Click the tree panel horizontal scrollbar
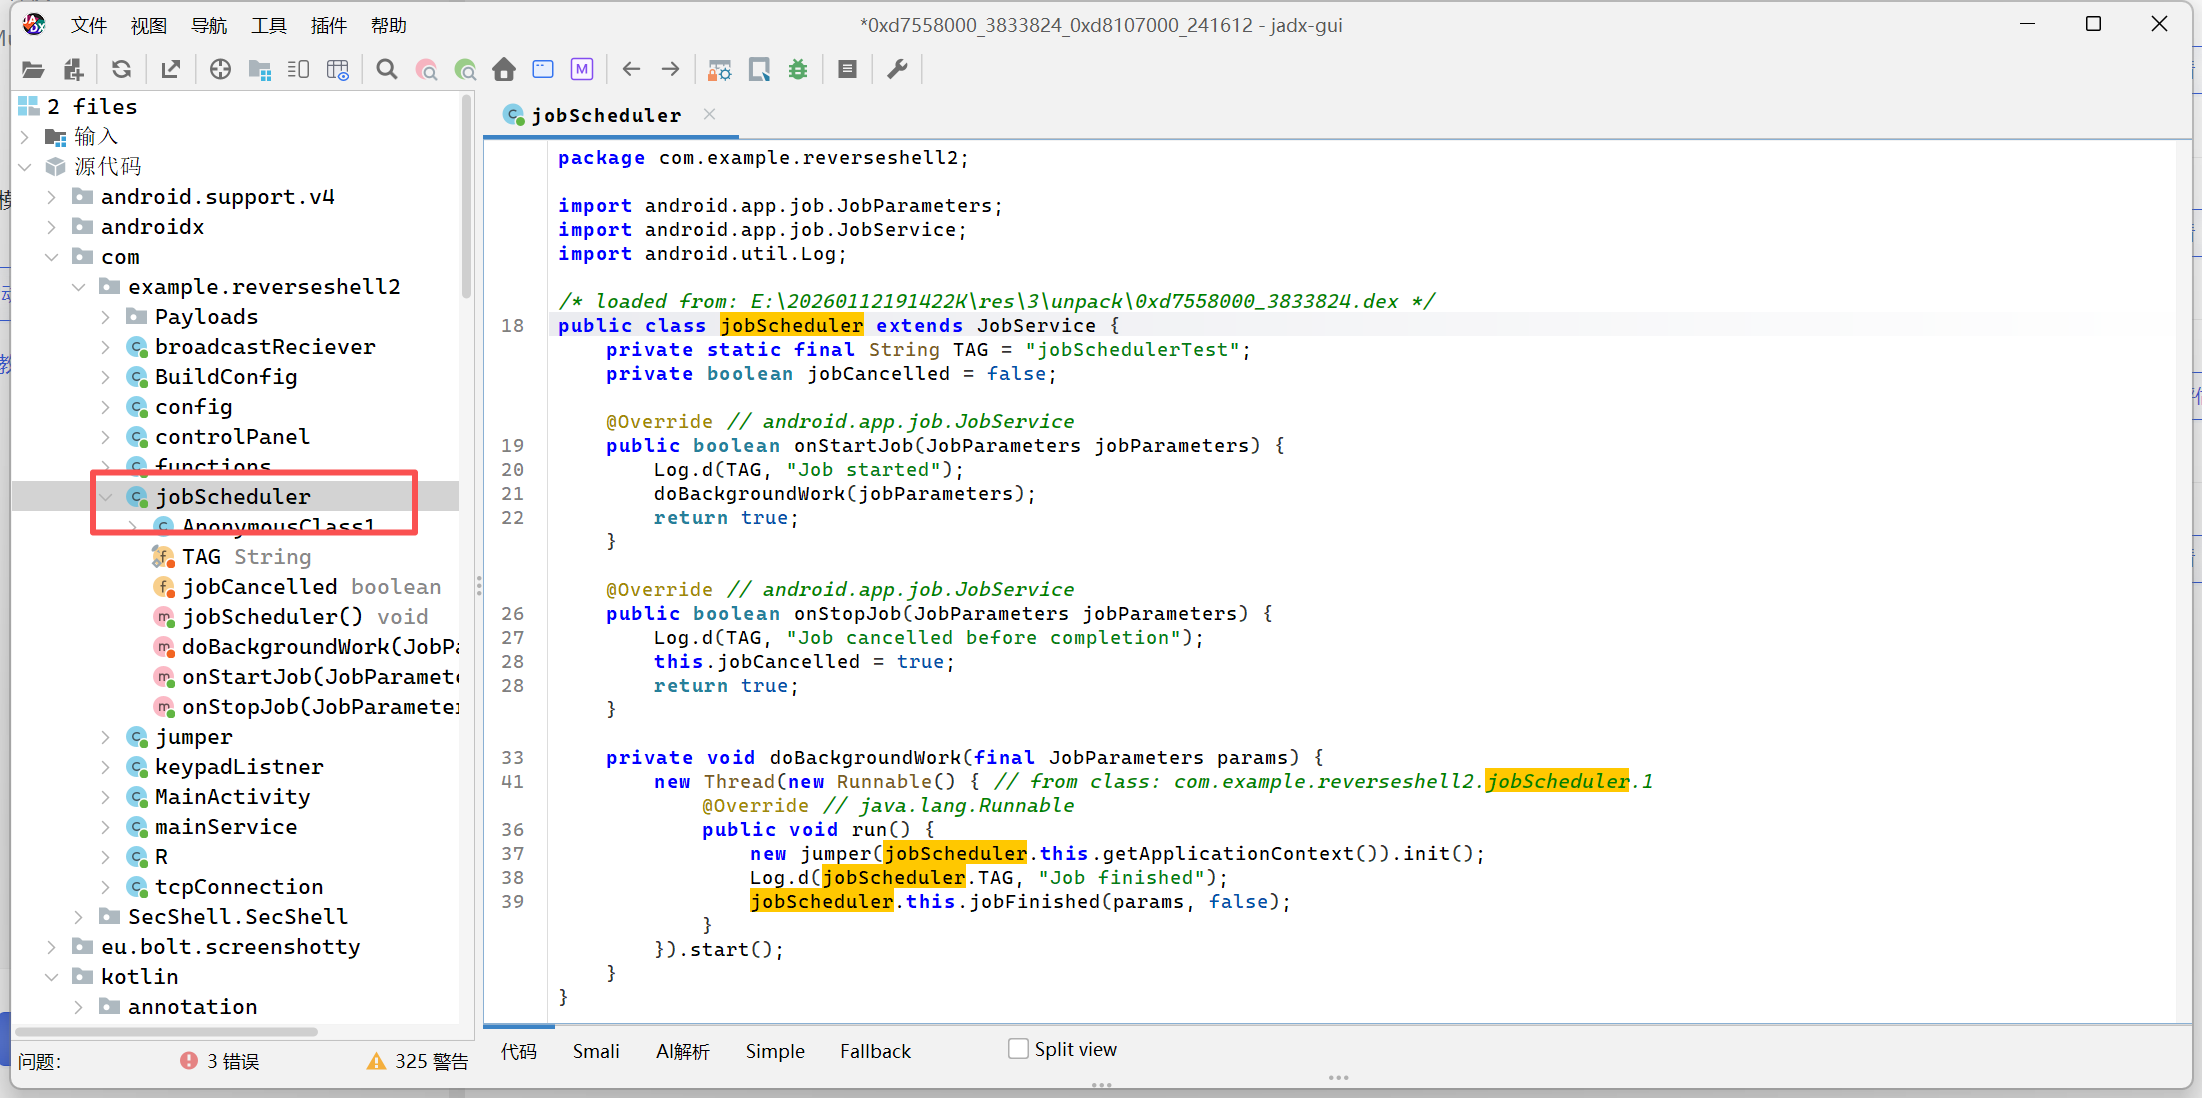Image resolution: width=2202 pixels, height=1098 pixels. [166, 1031]
